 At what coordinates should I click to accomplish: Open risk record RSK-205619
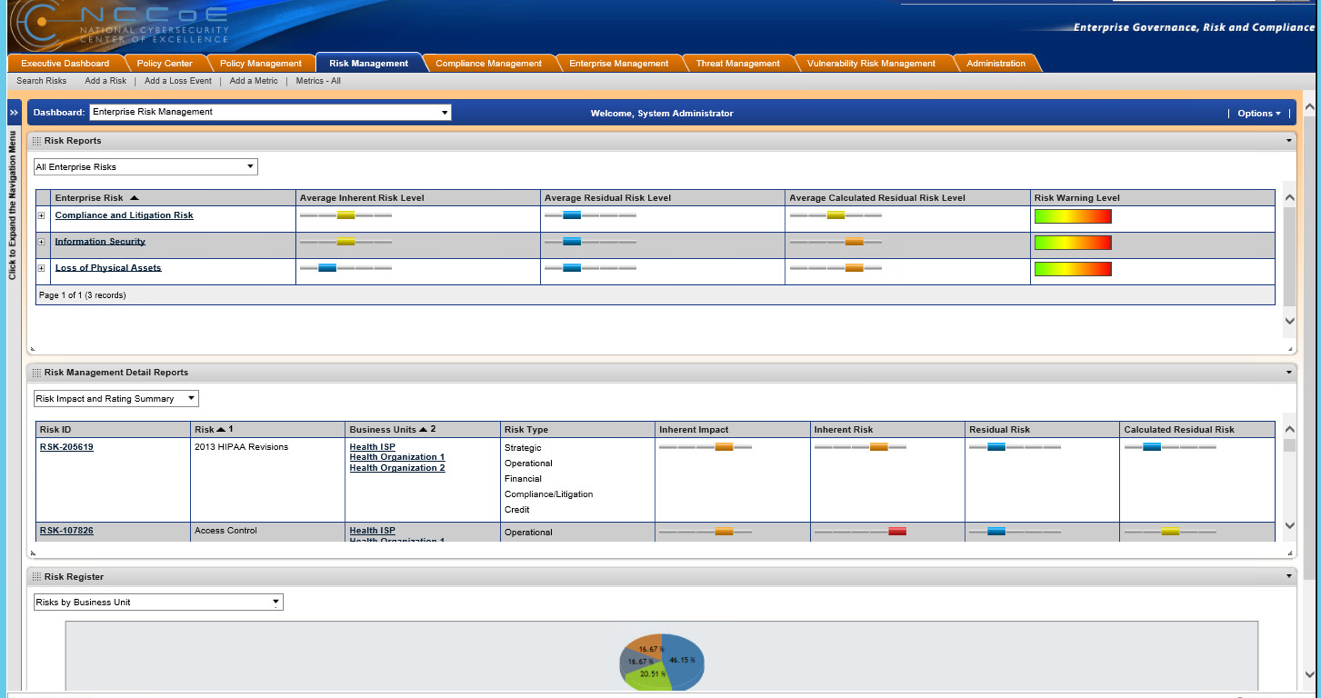(67, 447)
